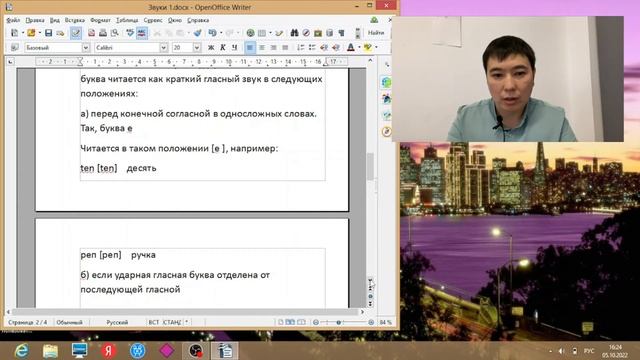
Task: Open the Вид menu
Action: [55, 20]
